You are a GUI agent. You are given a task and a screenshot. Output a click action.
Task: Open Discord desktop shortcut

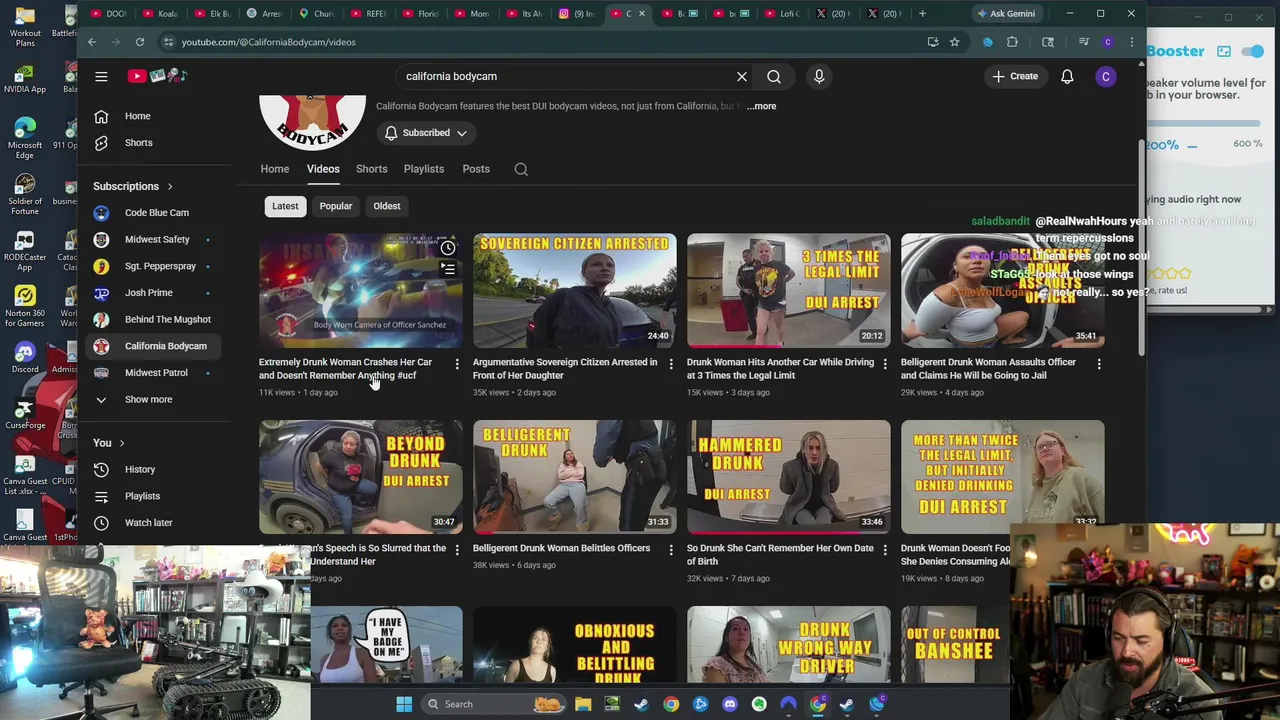click(x=25, y=357)
